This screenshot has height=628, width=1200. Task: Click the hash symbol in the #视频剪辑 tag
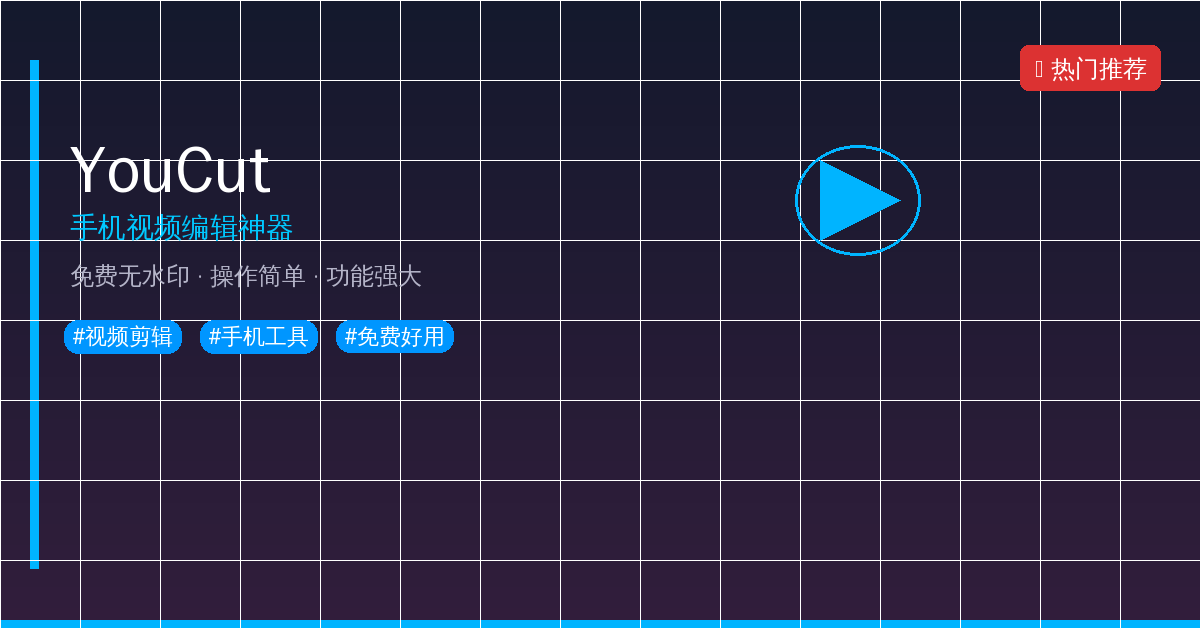(79, 337)
